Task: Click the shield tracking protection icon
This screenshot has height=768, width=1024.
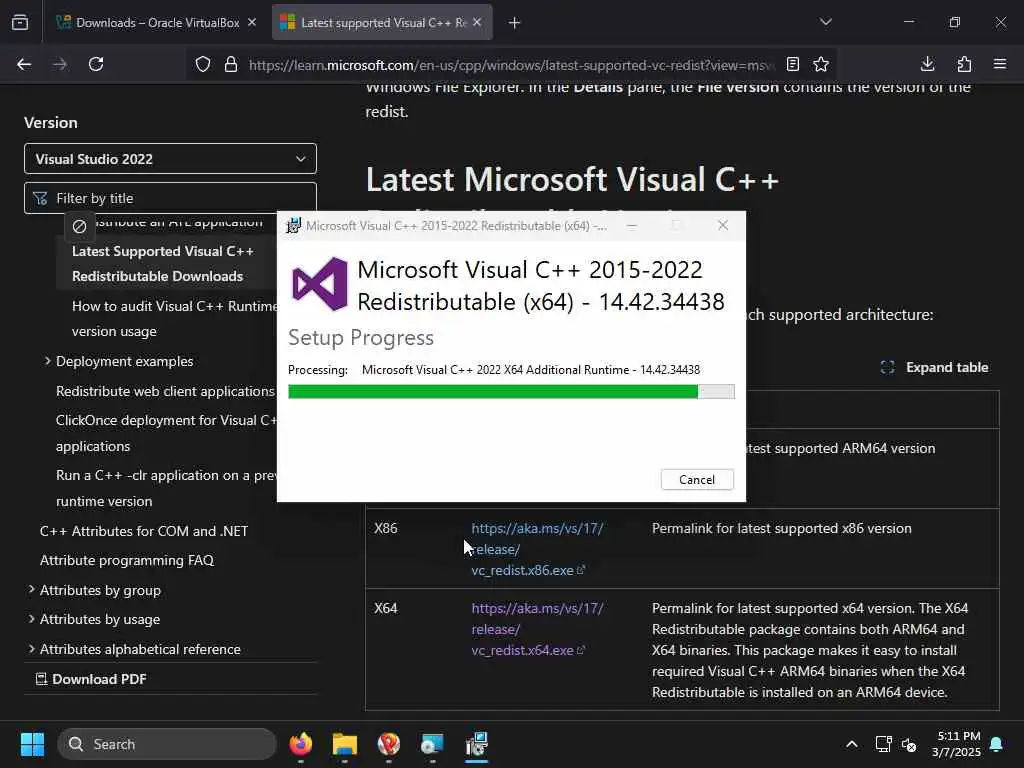Action: [x=203, y=65]
